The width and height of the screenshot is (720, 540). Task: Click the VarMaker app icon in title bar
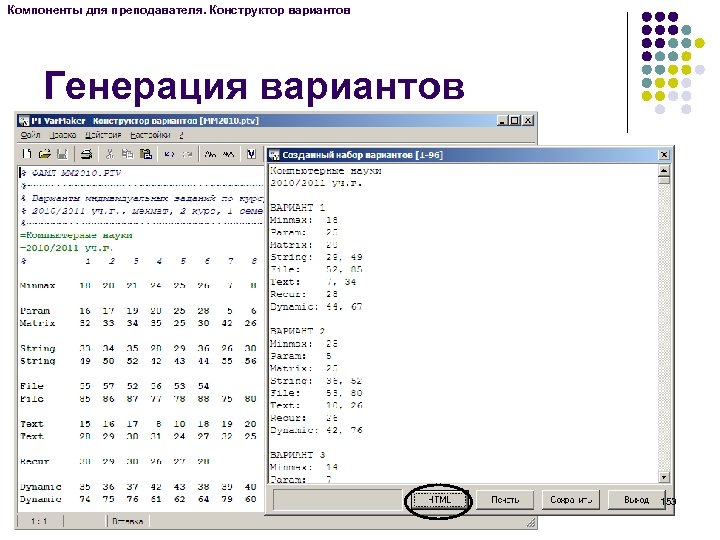pos(24,121)
